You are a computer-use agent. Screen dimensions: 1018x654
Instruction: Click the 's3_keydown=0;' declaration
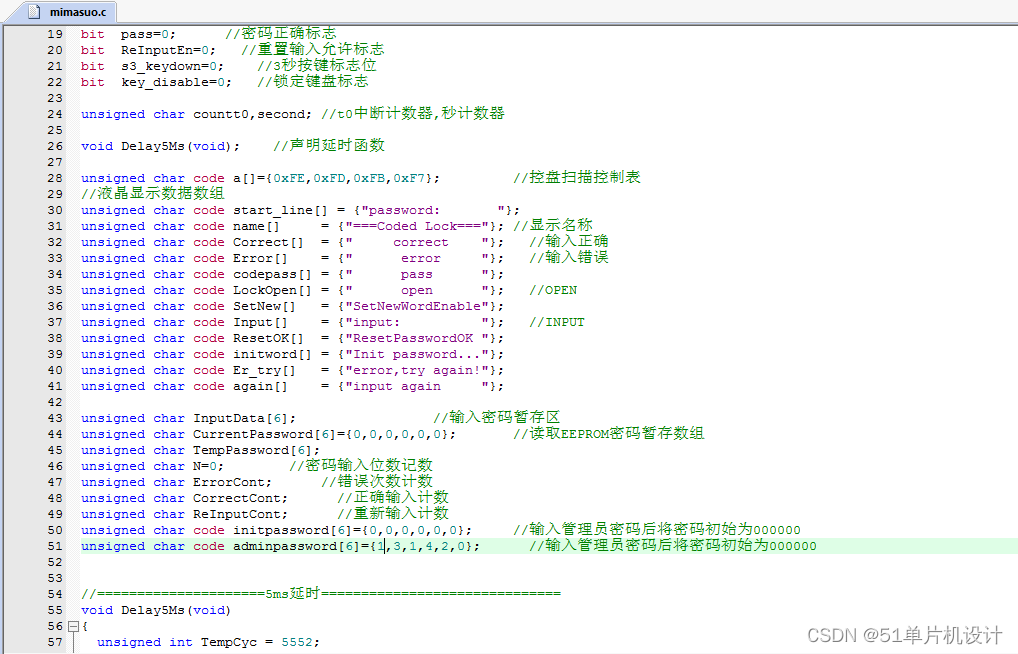click(172, 66)
